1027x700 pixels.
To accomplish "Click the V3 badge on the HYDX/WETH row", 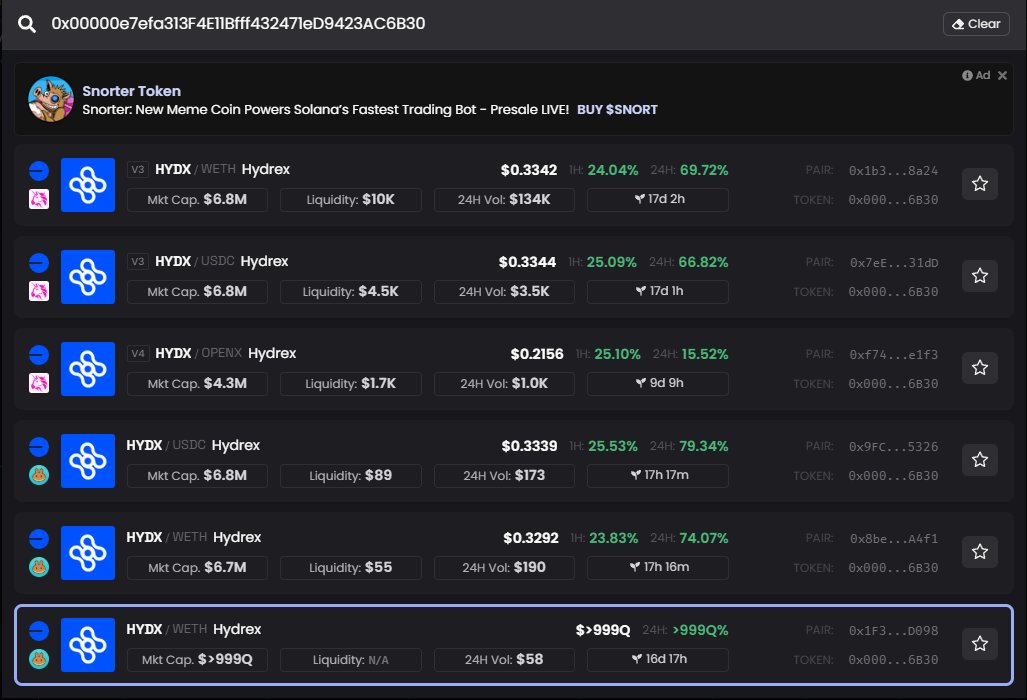I will pos(138,170).
